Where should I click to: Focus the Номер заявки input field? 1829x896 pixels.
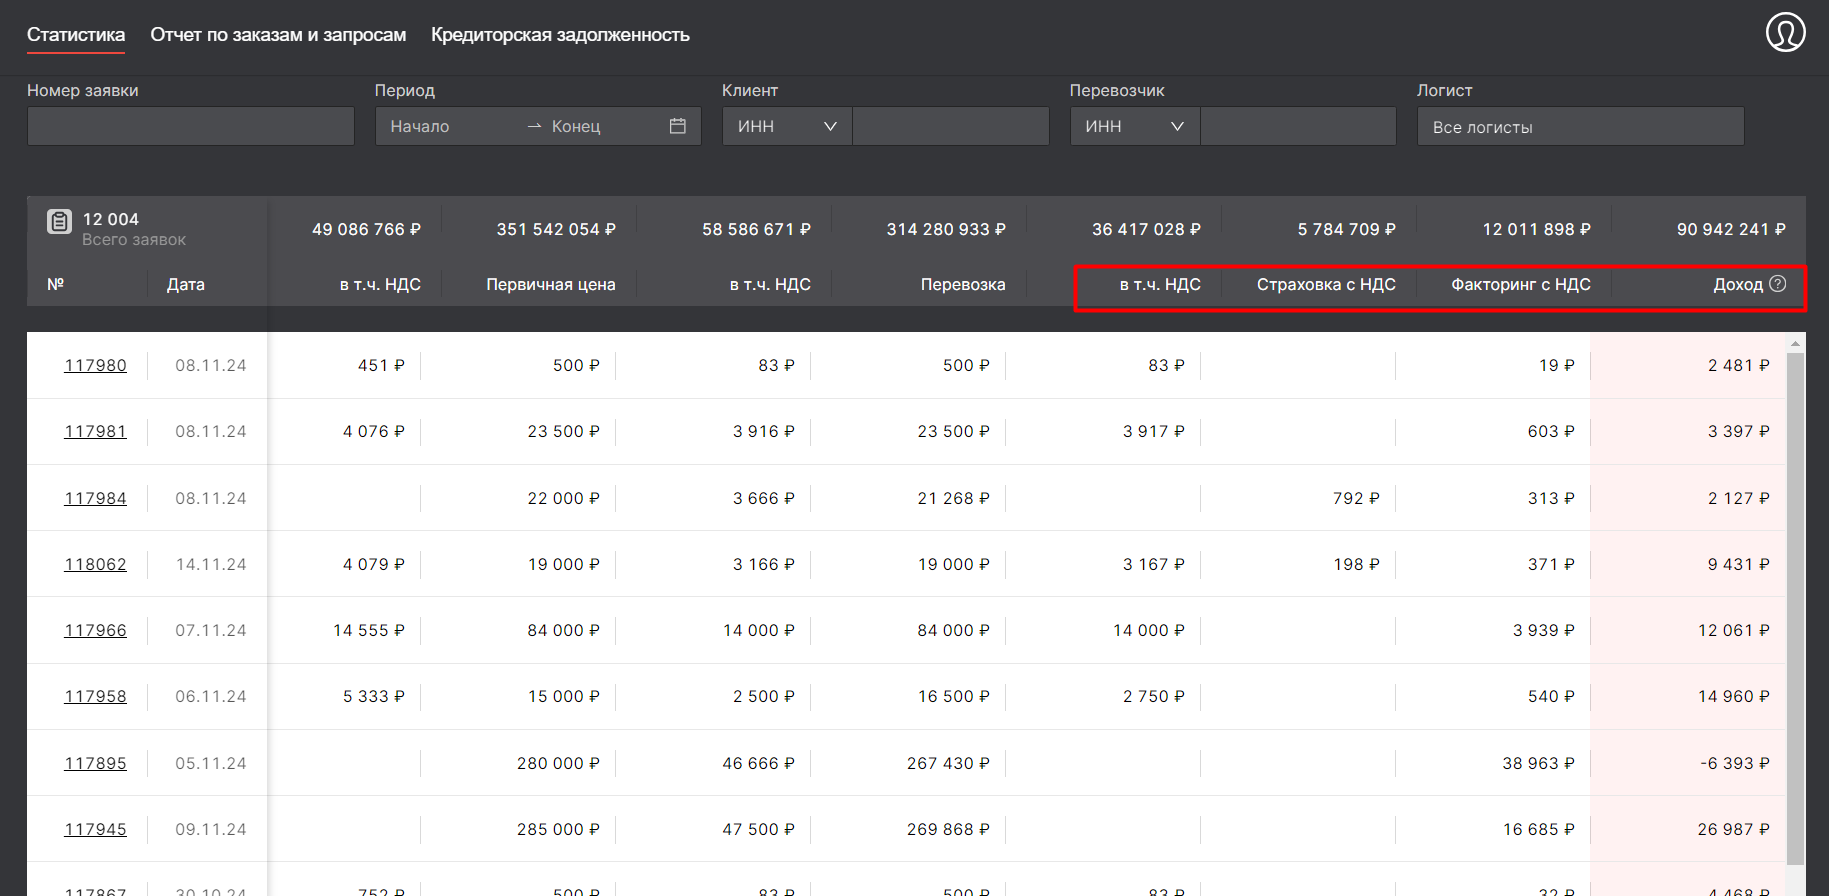click(x=191, y=126)
